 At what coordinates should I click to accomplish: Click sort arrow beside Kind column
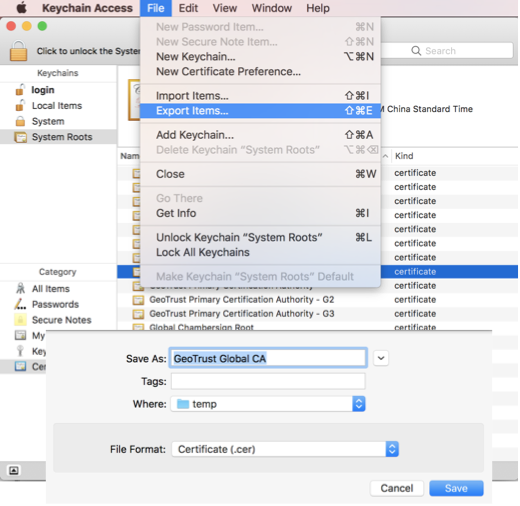click(x=385, y=156)
